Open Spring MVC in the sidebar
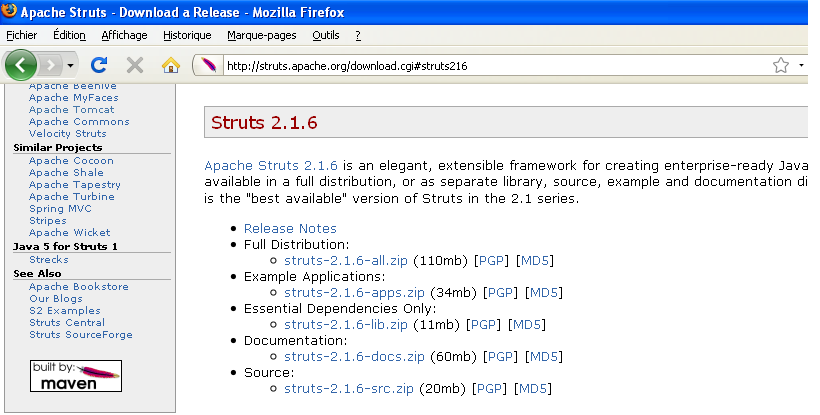 tap(60, 209)
